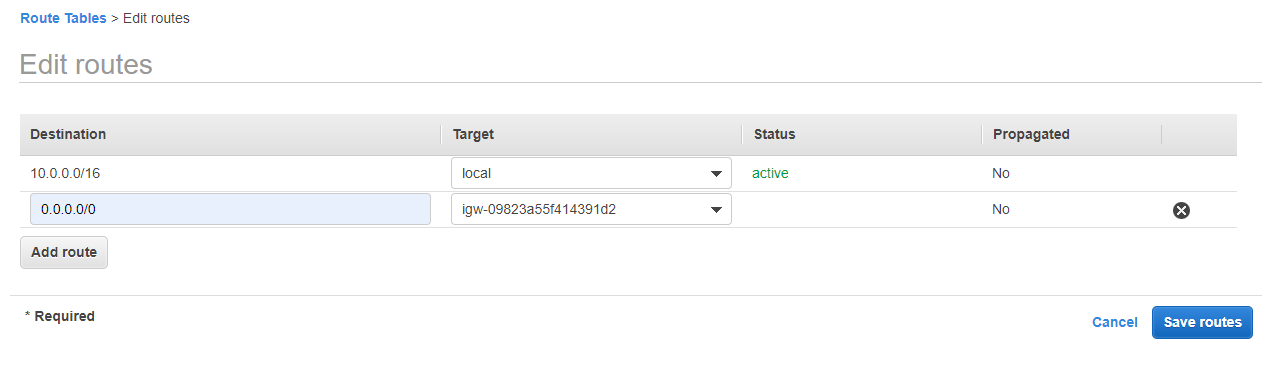Click Propagated value No in local row

pyautogui.click(x=1001, y=173)
